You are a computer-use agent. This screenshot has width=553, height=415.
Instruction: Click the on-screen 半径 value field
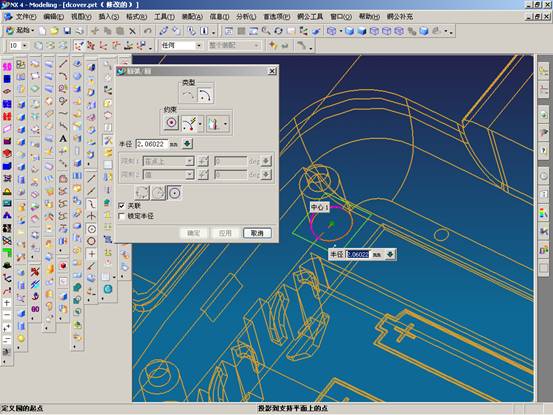358,254
